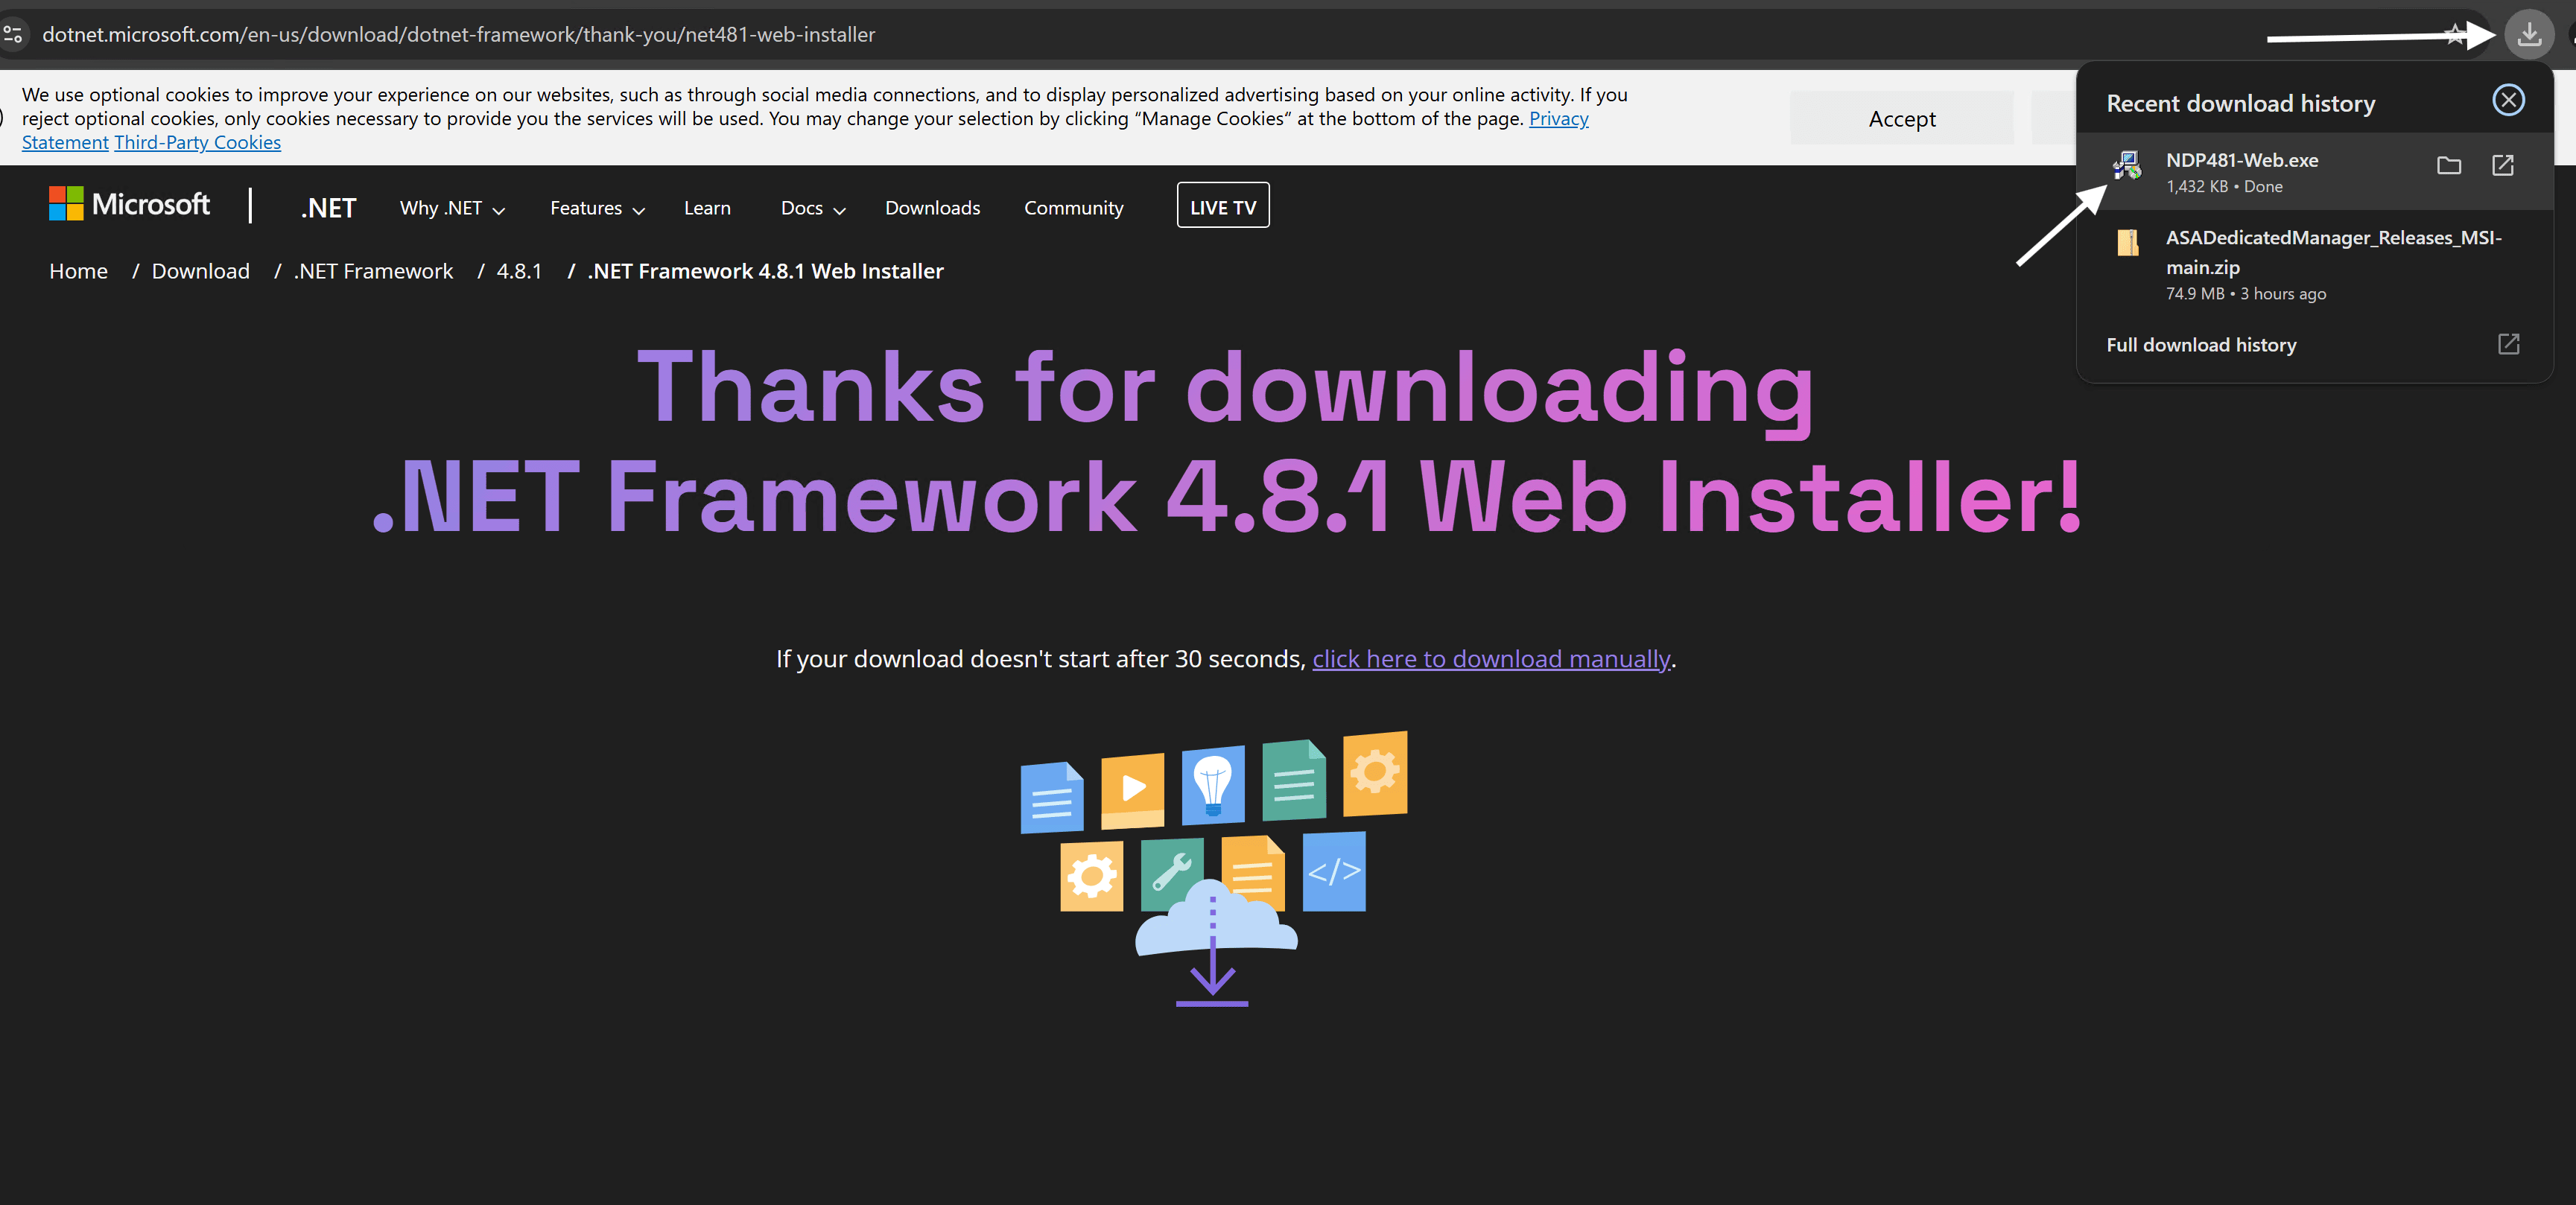Click the LIVE TV button
Viewport: 2576px width, 1205px height.
tap(1222, 206)
